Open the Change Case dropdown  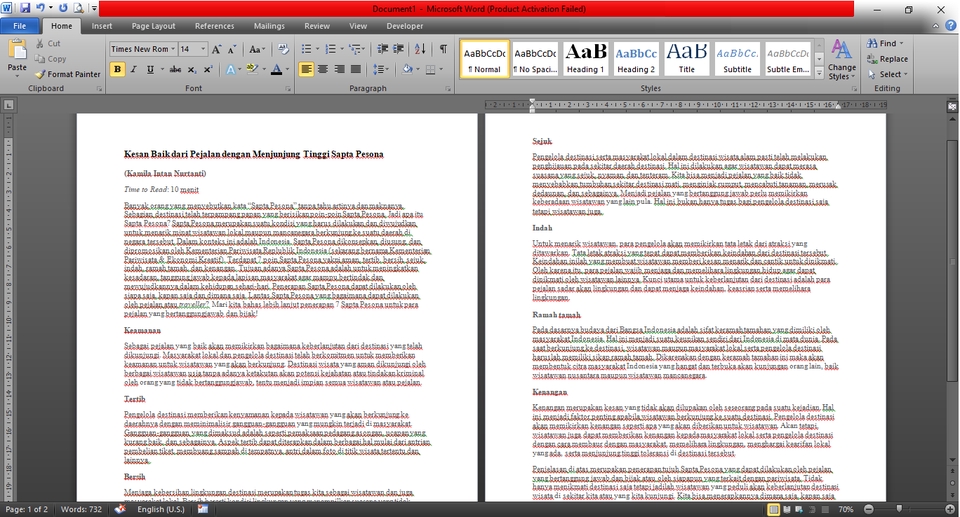[x=257, y=49]
